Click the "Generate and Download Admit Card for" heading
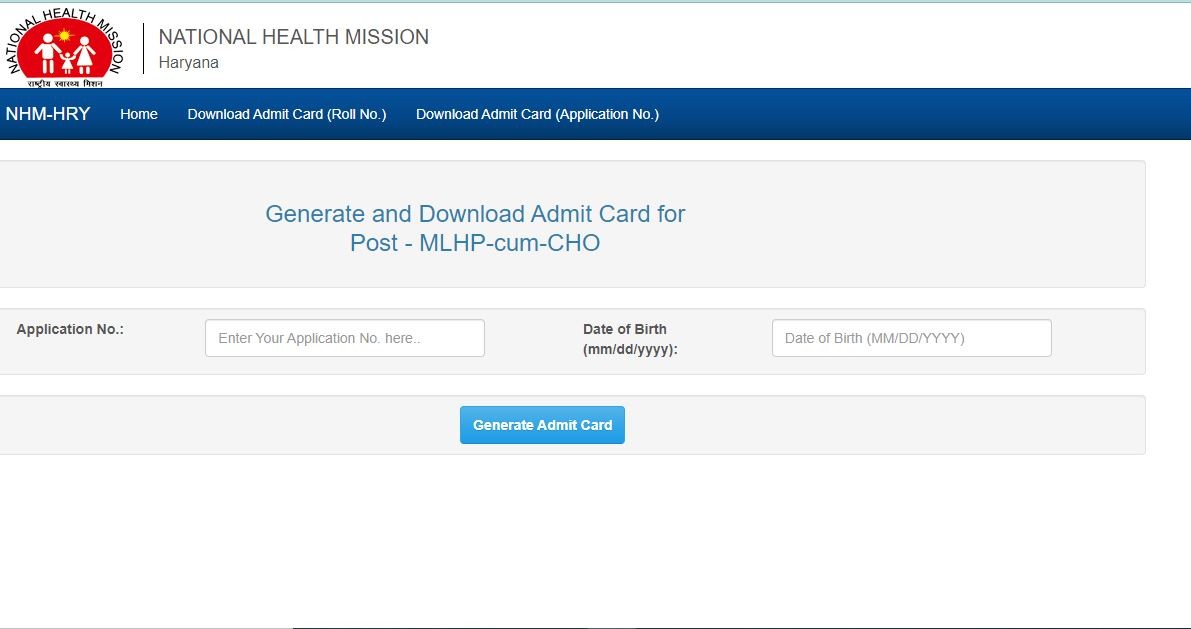 (475, 214)
